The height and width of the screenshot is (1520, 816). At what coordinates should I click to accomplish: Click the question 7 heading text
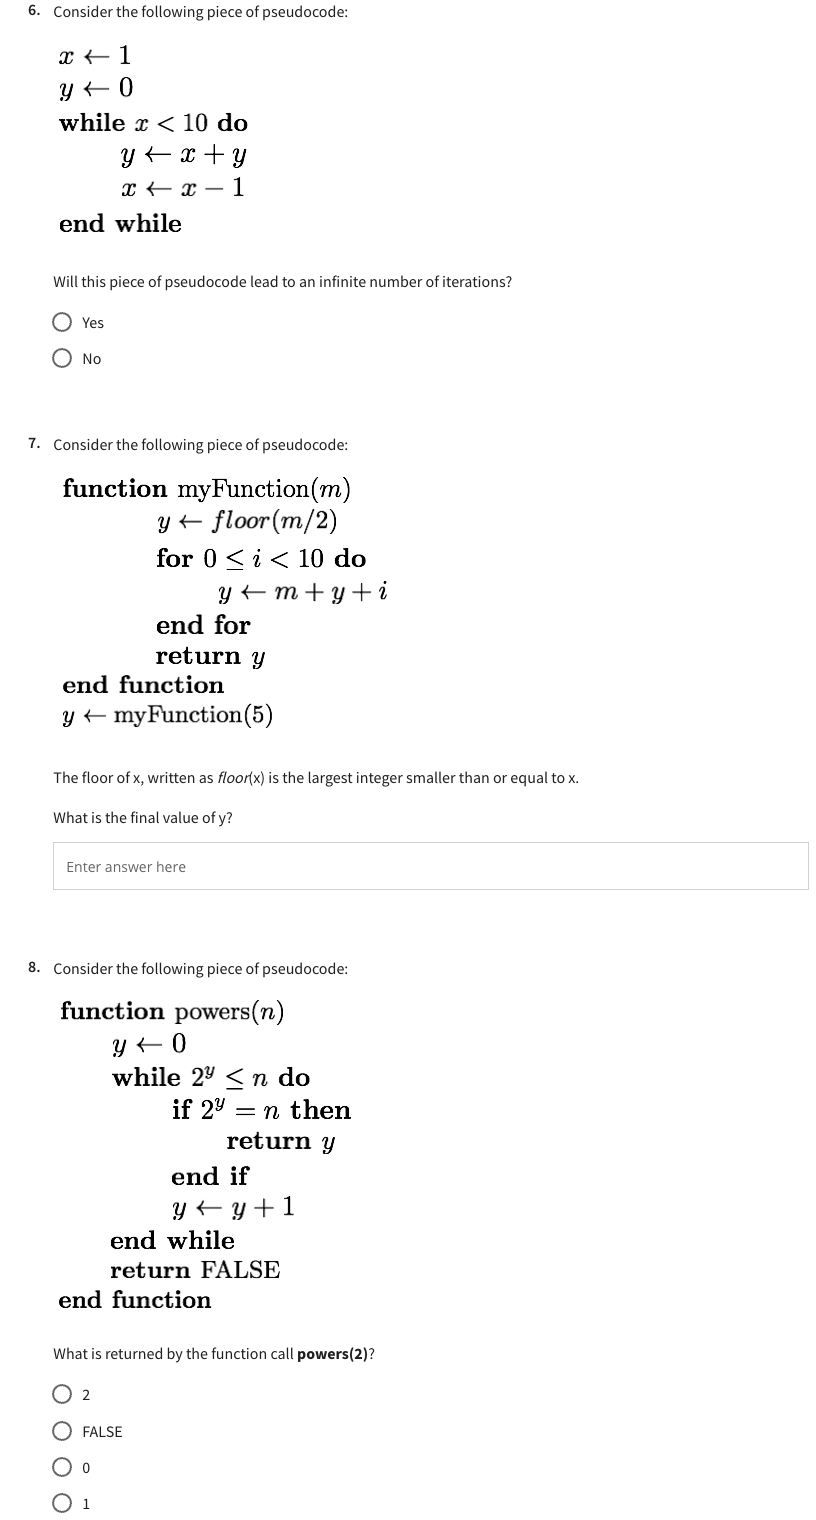[x=200, y=444]
